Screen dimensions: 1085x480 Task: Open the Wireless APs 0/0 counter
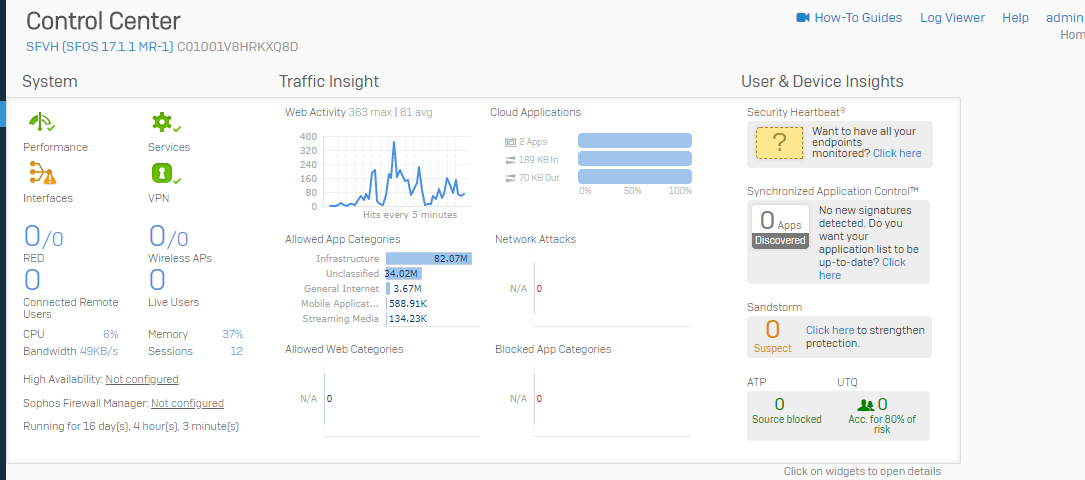[169, 237]
